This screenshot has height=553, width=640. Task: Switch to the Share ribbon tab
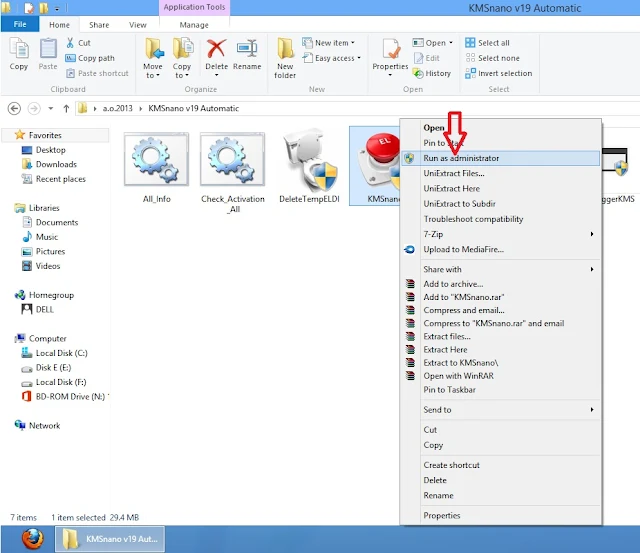[x=99, y=25]
